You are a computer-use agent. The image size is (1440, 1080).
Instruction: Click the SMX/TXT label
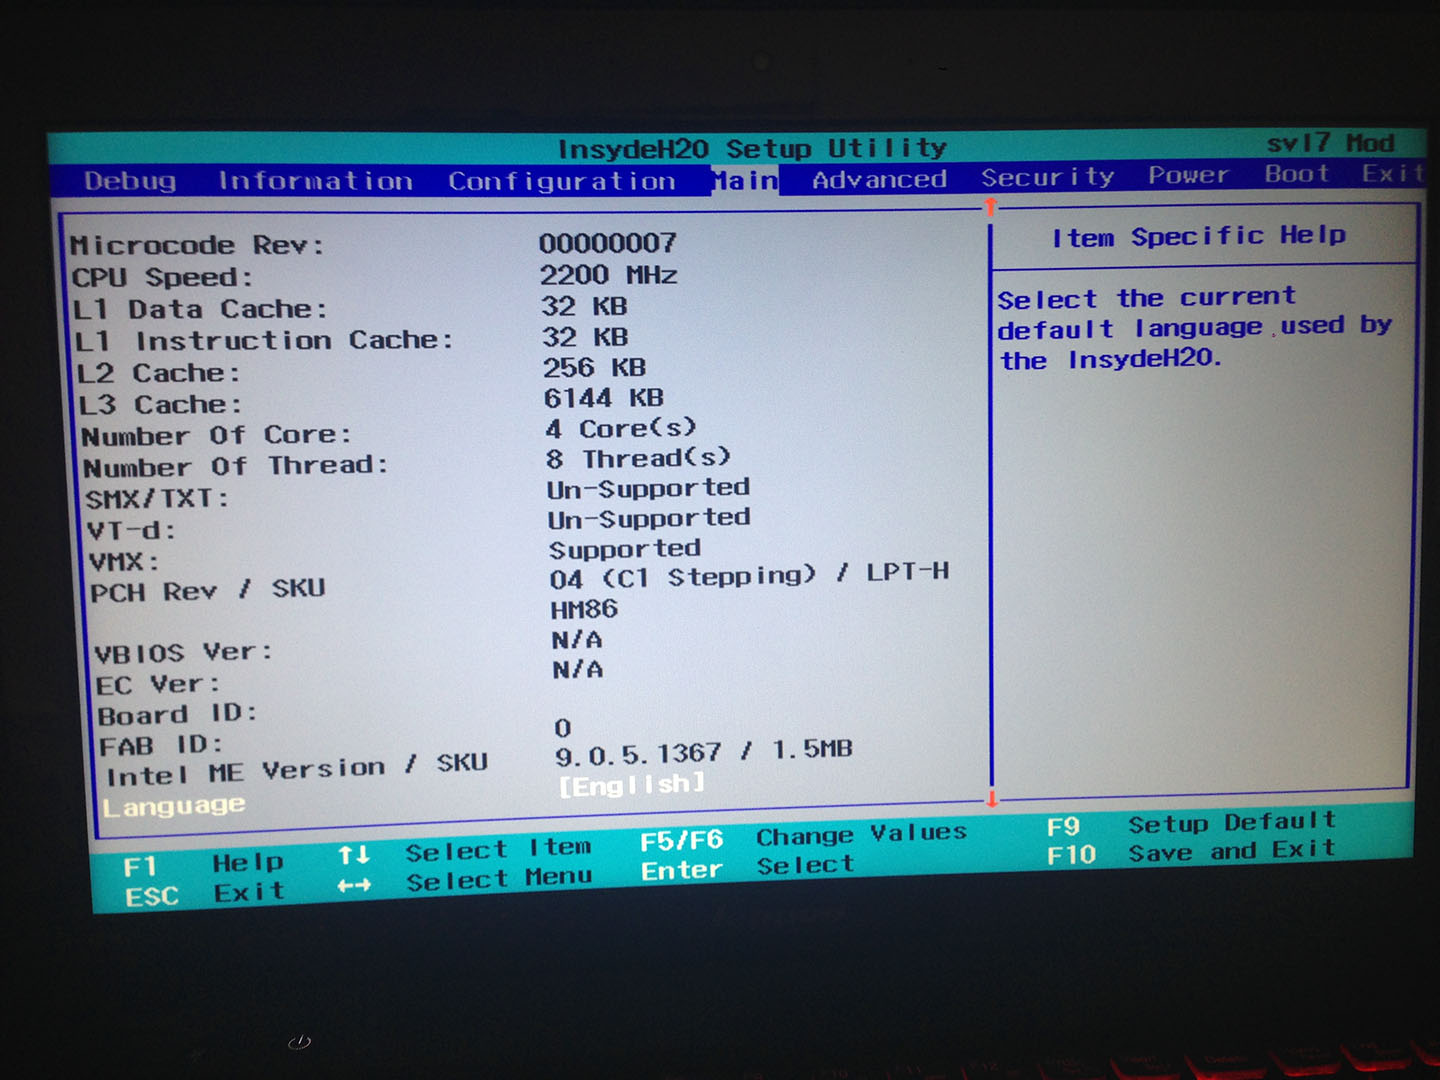(x=157, y=498)
